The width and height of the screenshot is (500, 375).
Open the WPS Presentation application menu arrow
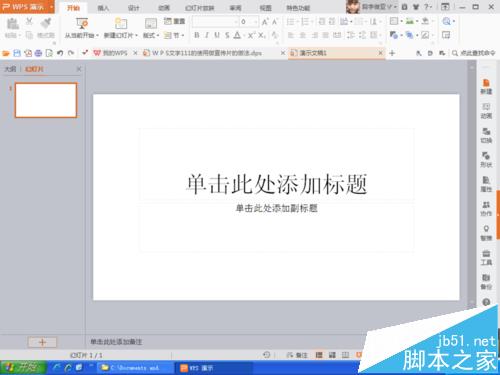click(x=52, y=7)
